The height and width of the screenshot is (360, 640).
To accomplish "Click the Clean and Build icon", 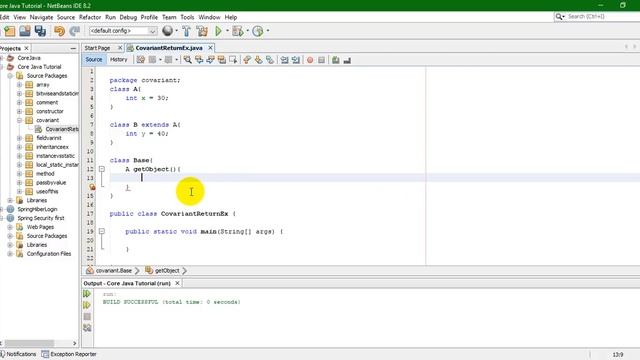I will pyautogui.click(x=202, y=31).
